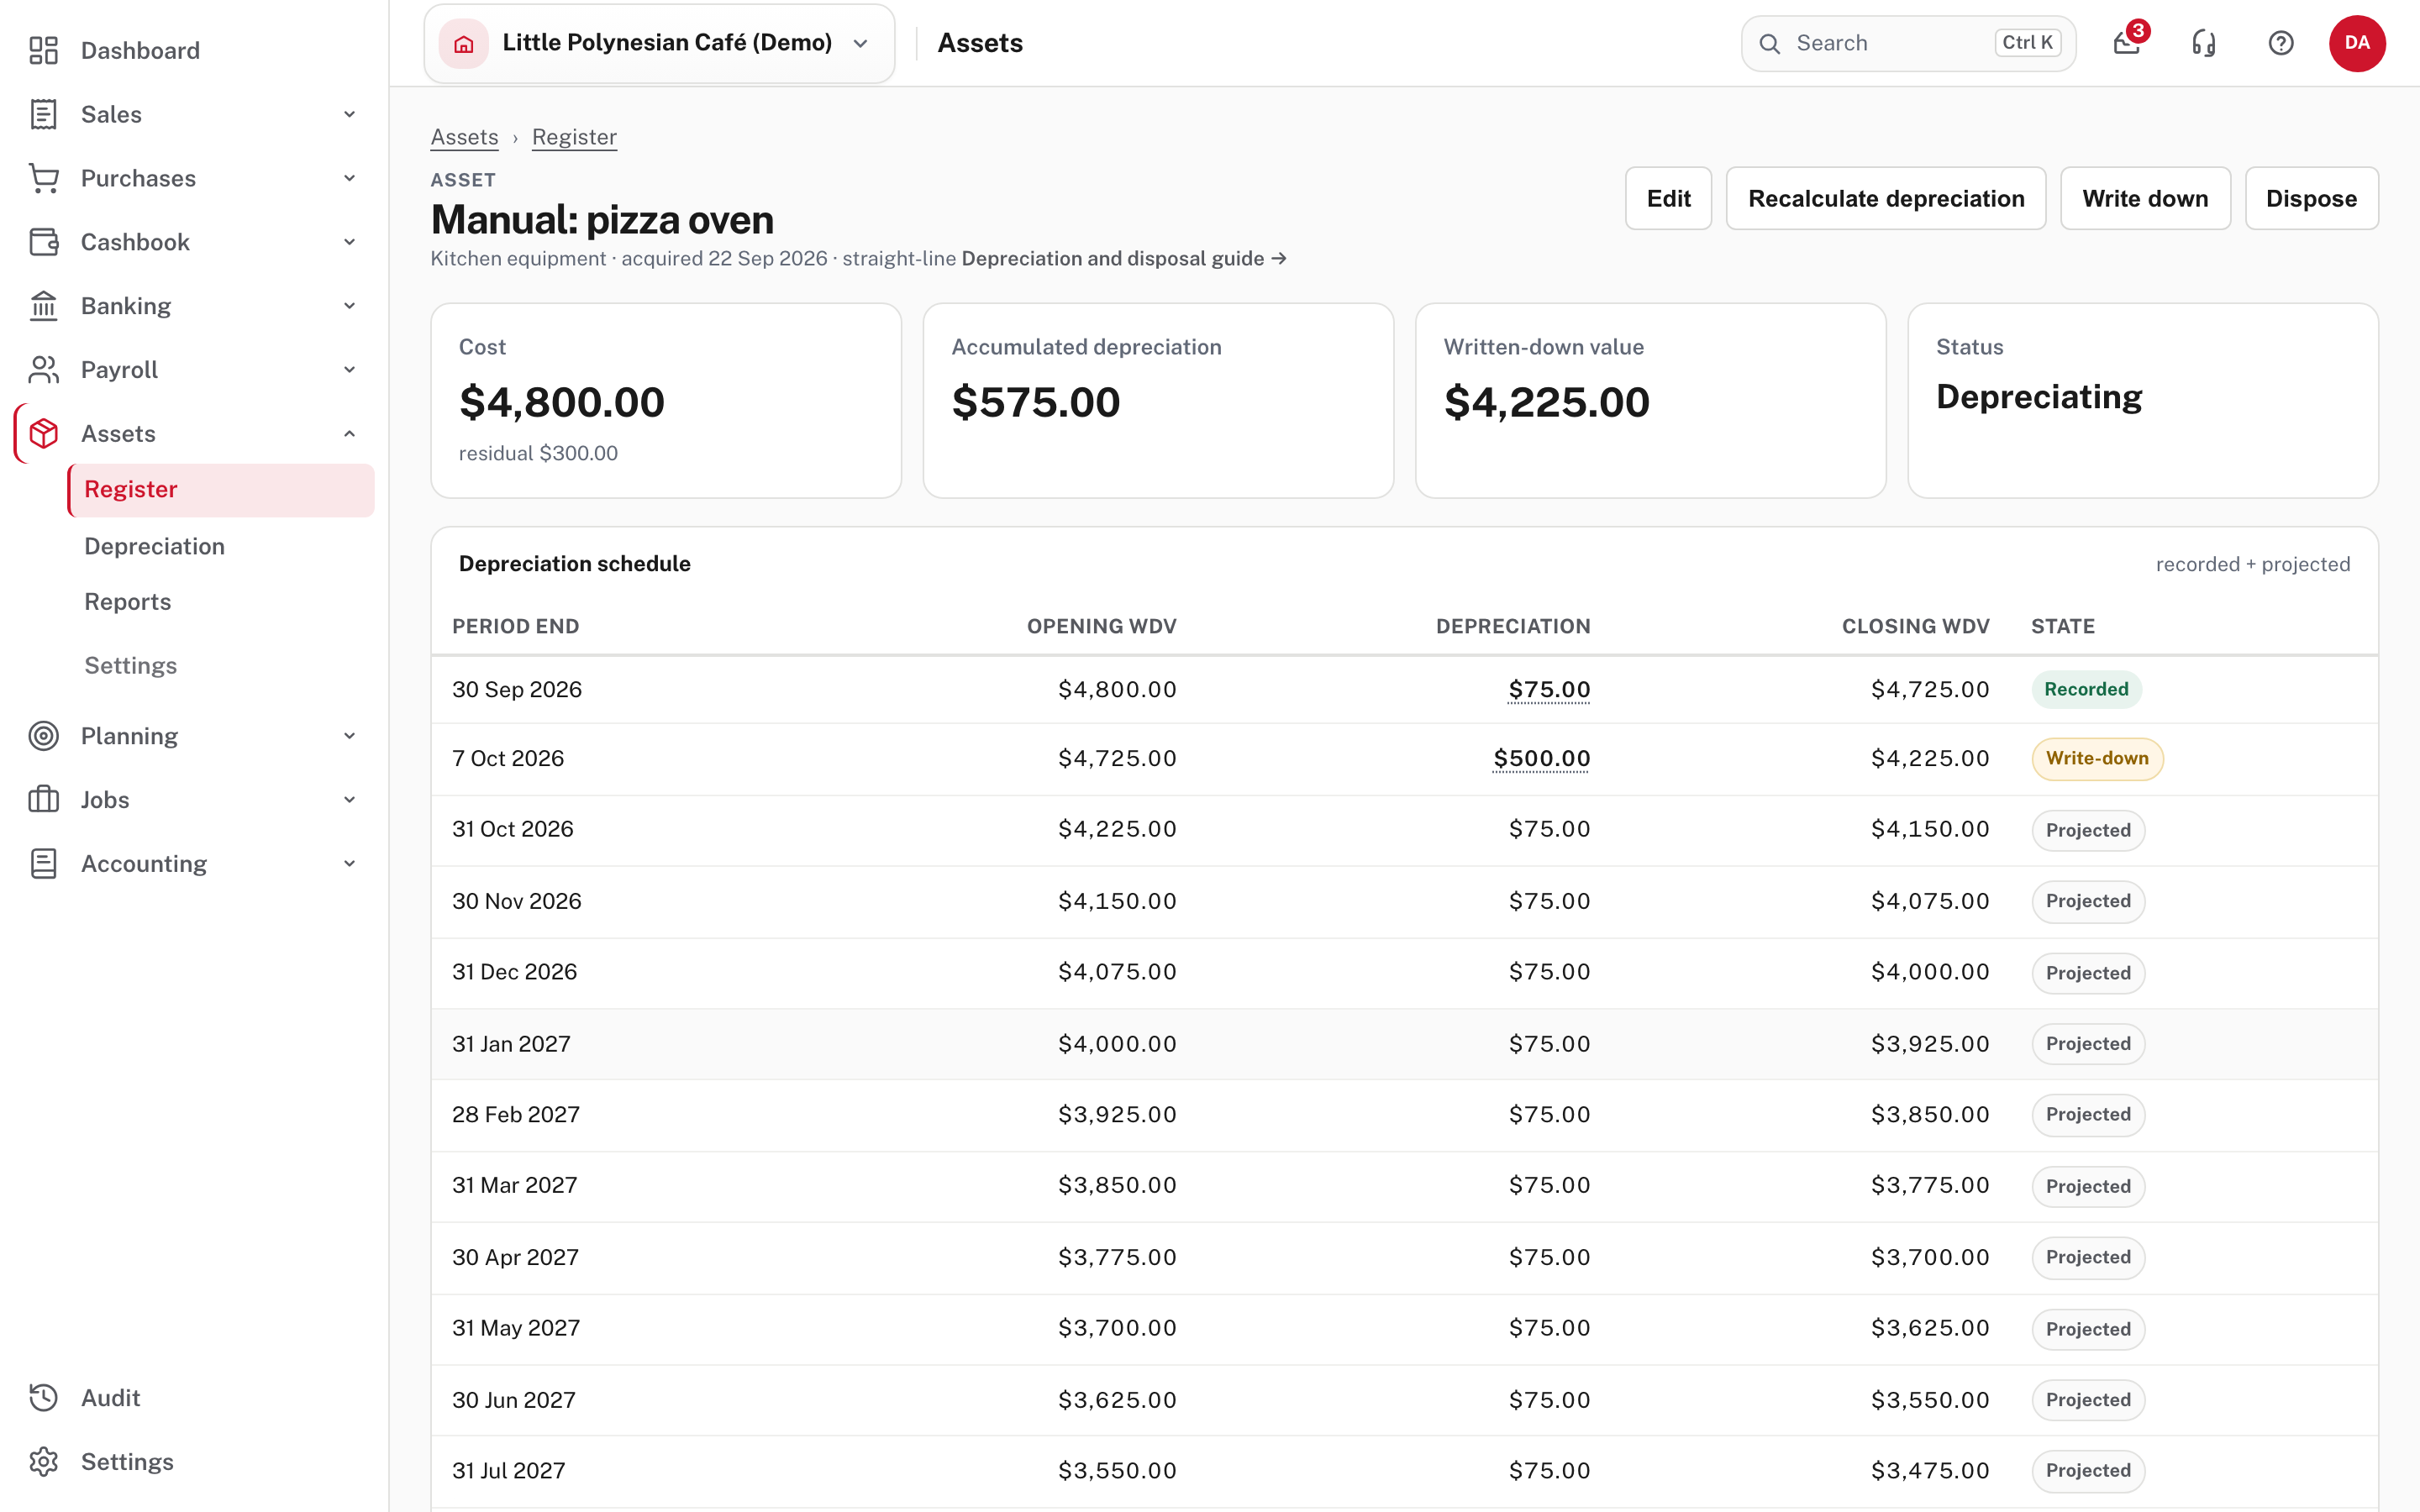Click the Recorded state badge
Image resolution: width=2420 pixels, height=1512 pixels.
2086,690
